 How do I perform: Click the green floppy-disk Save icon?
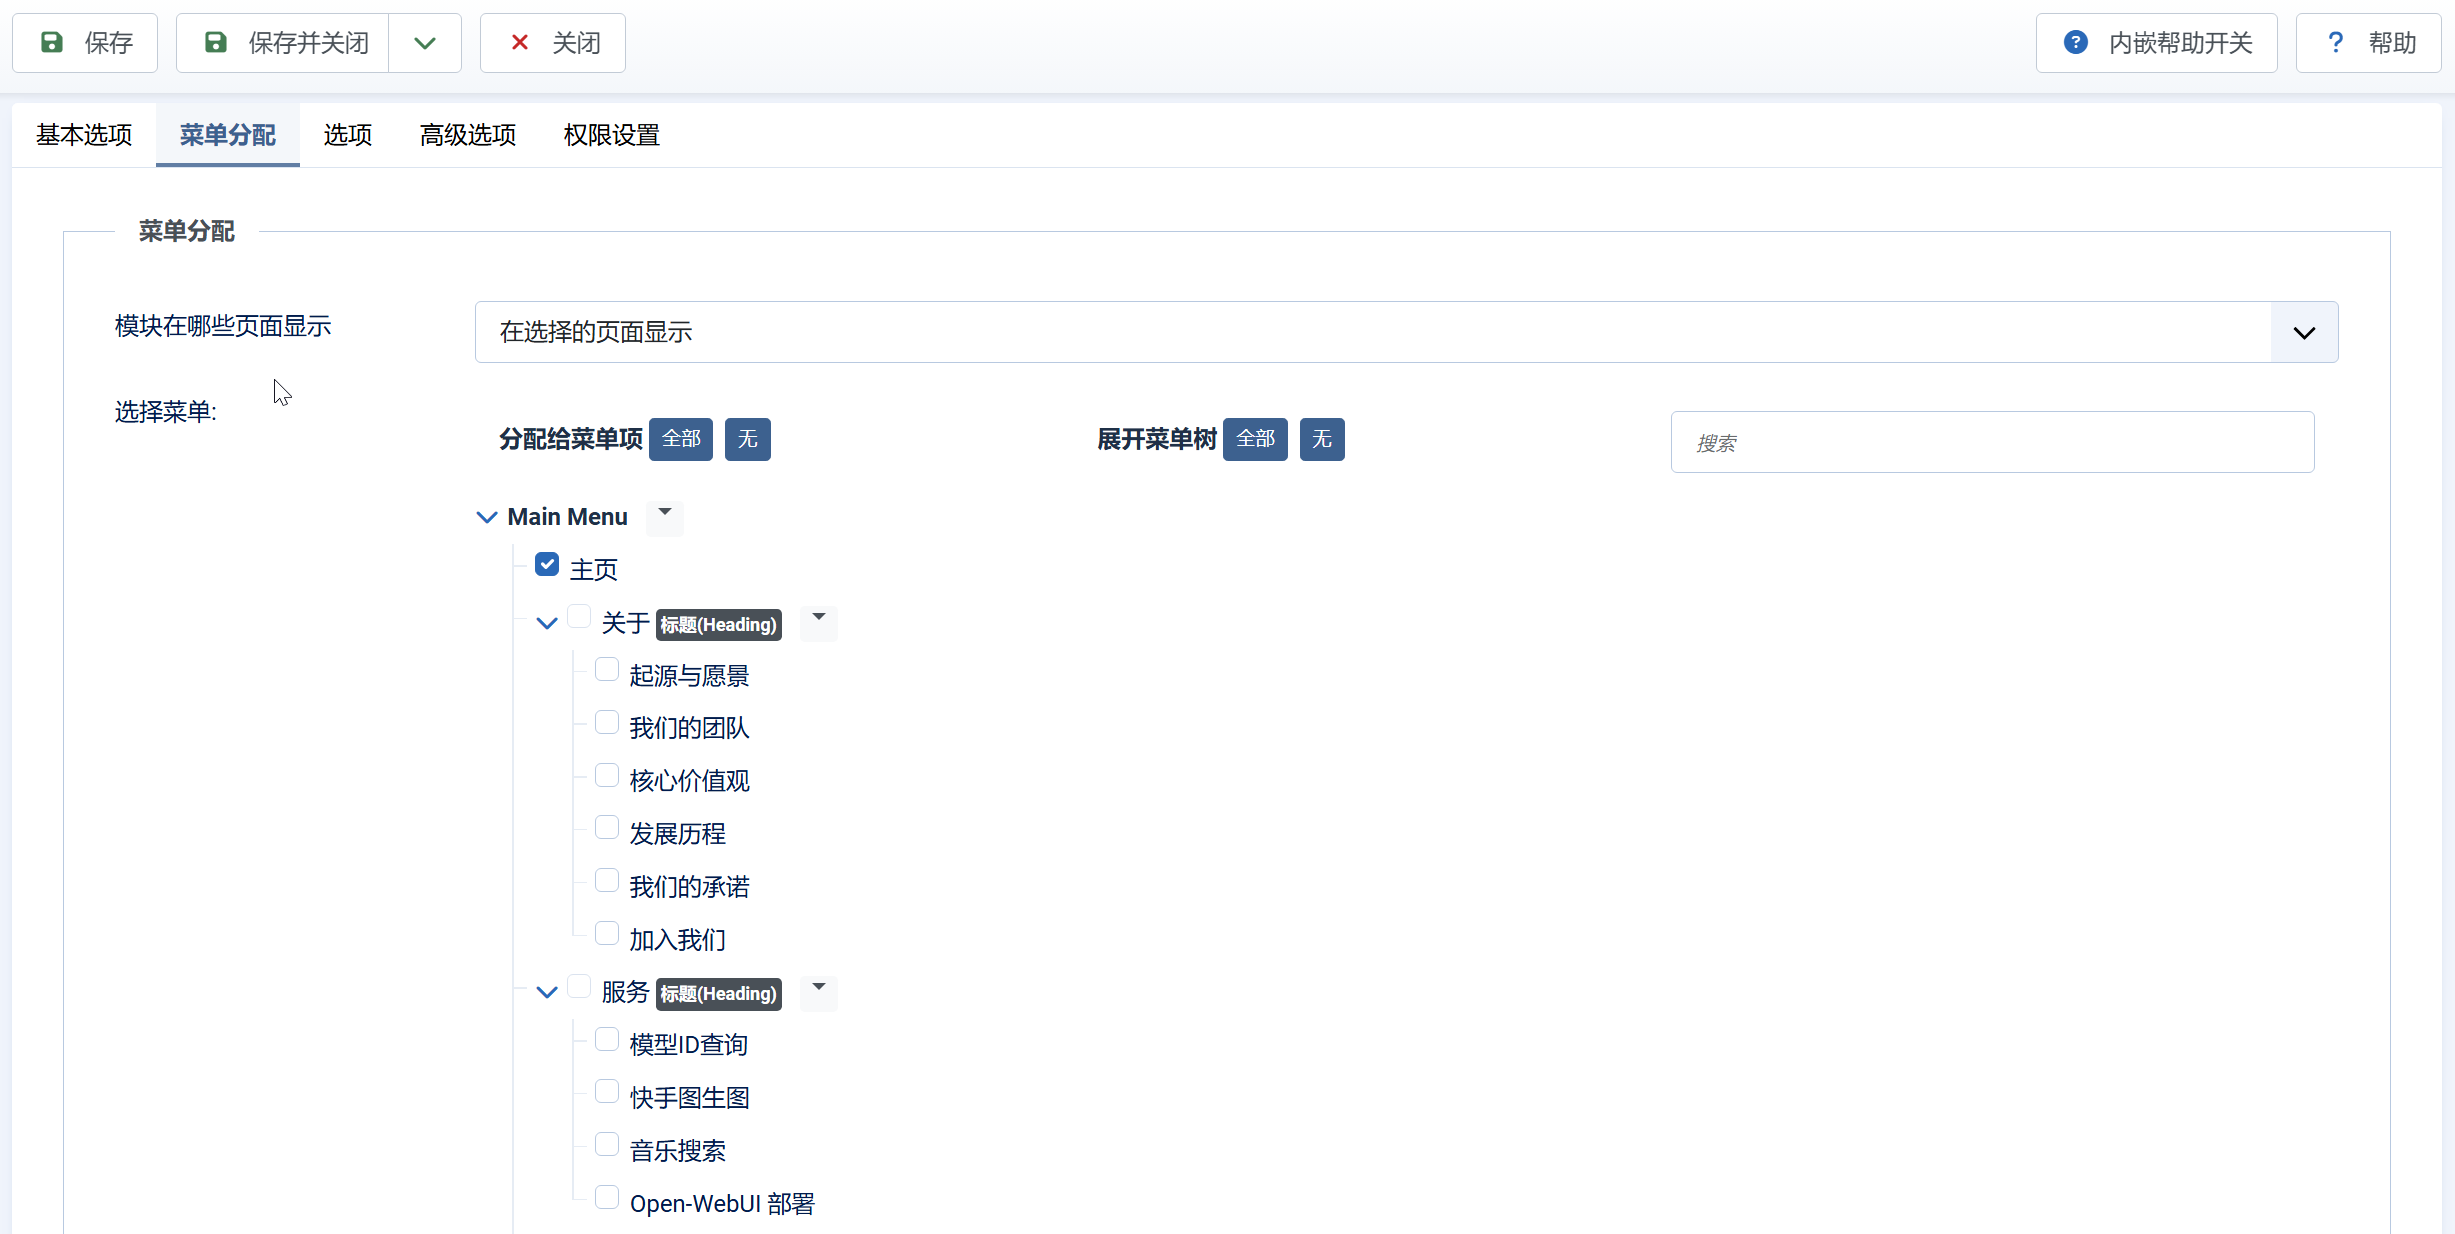pyautogui.click(x=52, y=42)
